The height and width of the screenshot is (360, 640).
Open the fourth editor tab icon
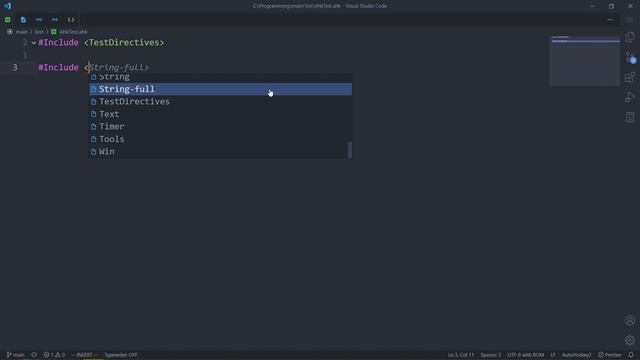tap(55, 20)
